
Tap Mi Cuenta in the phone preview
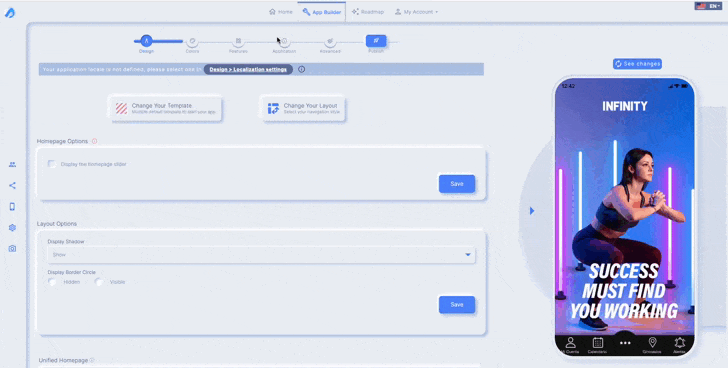(x=570, y=345)
